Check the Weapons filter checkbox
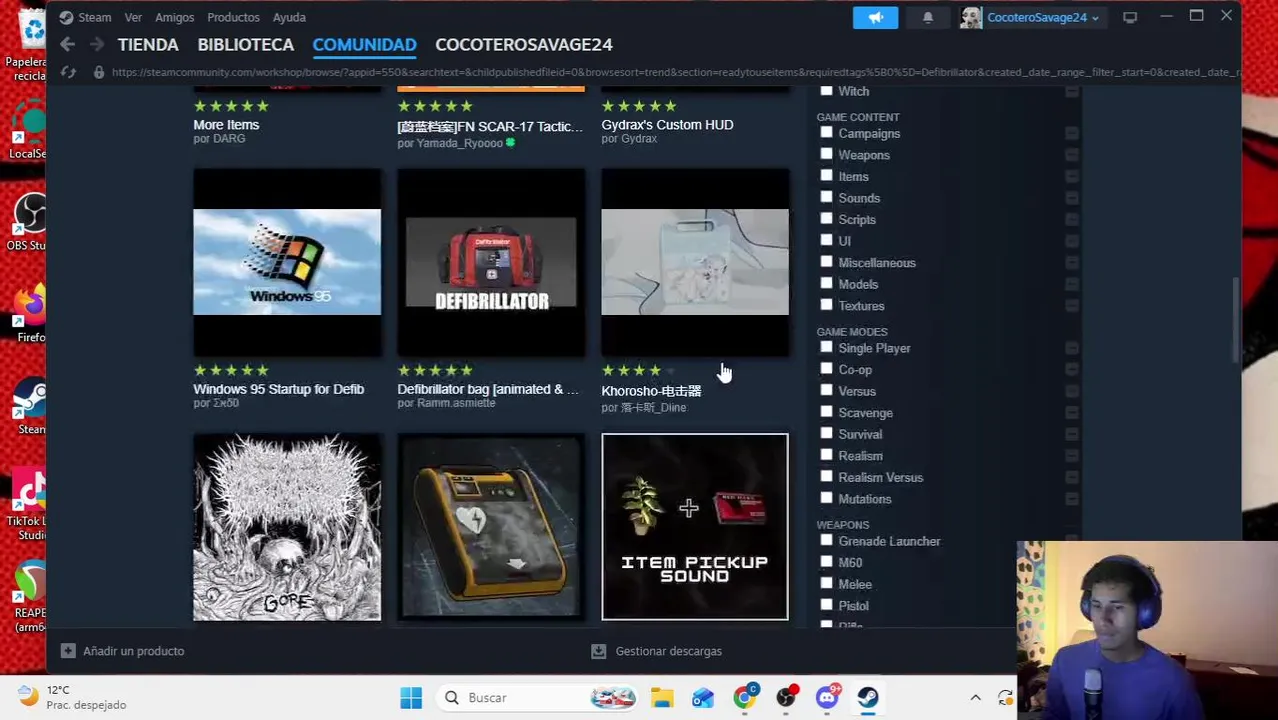The width and height of the screenshot is (1278, 720). tap(826, 154)
